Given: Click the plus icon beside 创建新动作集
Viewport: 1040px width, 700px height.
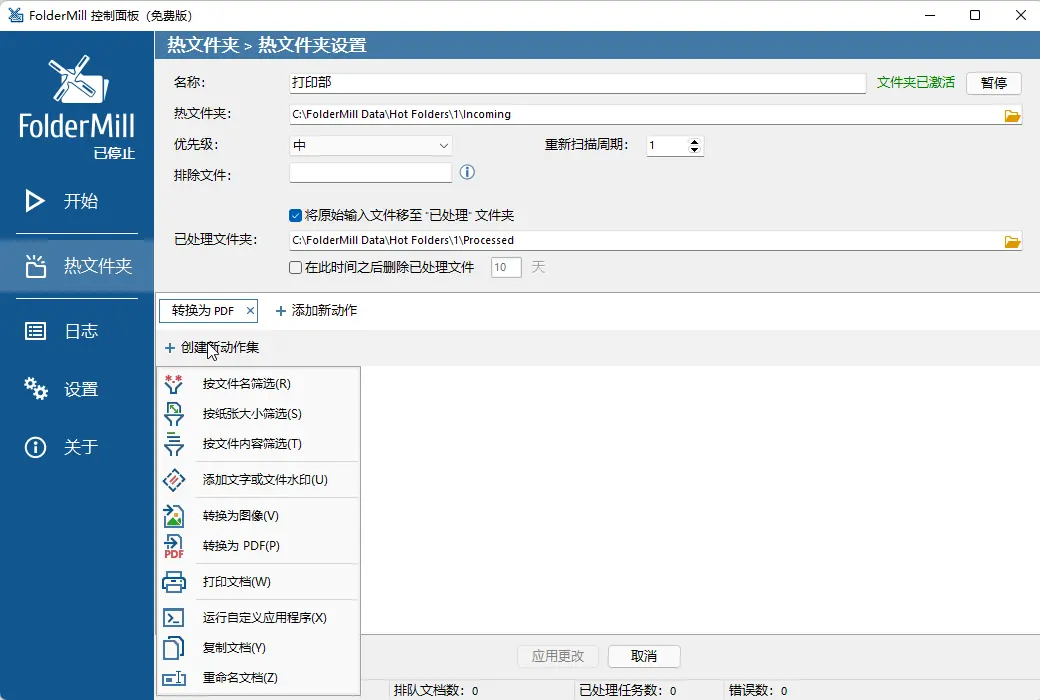Looking at the screenshot, I should [x=170, y=348].
